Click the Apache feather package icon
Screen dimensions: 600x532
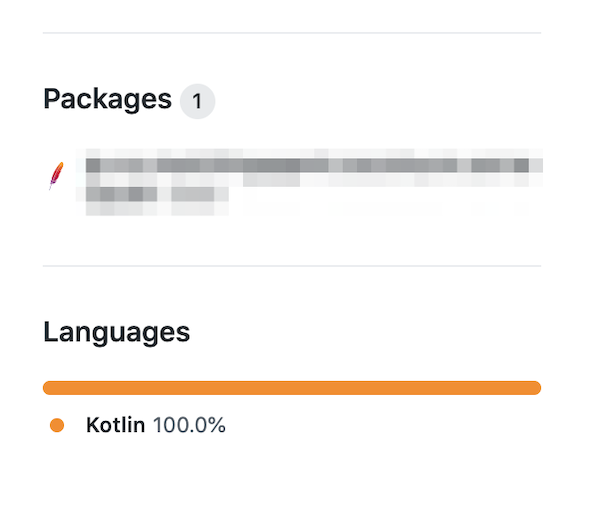pyautogui.click(x=56, y=175)
